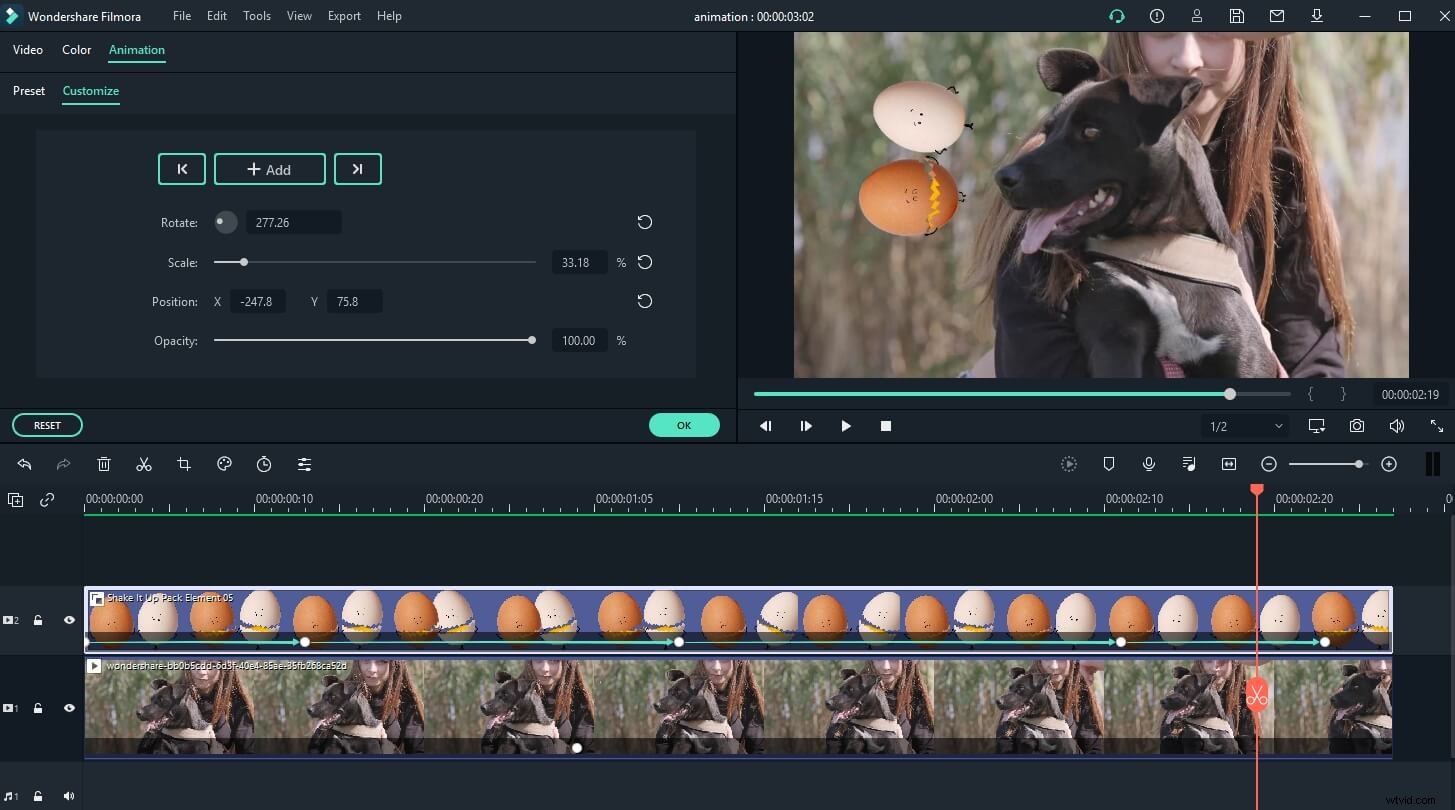Click the Speed duration clock icon
Screen dimensions: 1455x810
coord(264,463)
